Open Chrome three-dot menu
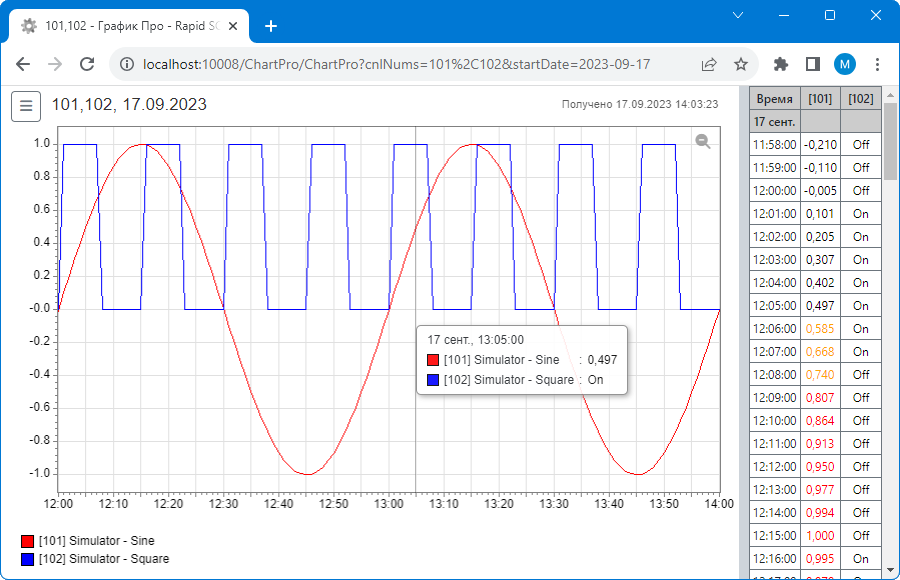This screenshot has width=900, height=580. pyautogui.click(x=877, y=64)
